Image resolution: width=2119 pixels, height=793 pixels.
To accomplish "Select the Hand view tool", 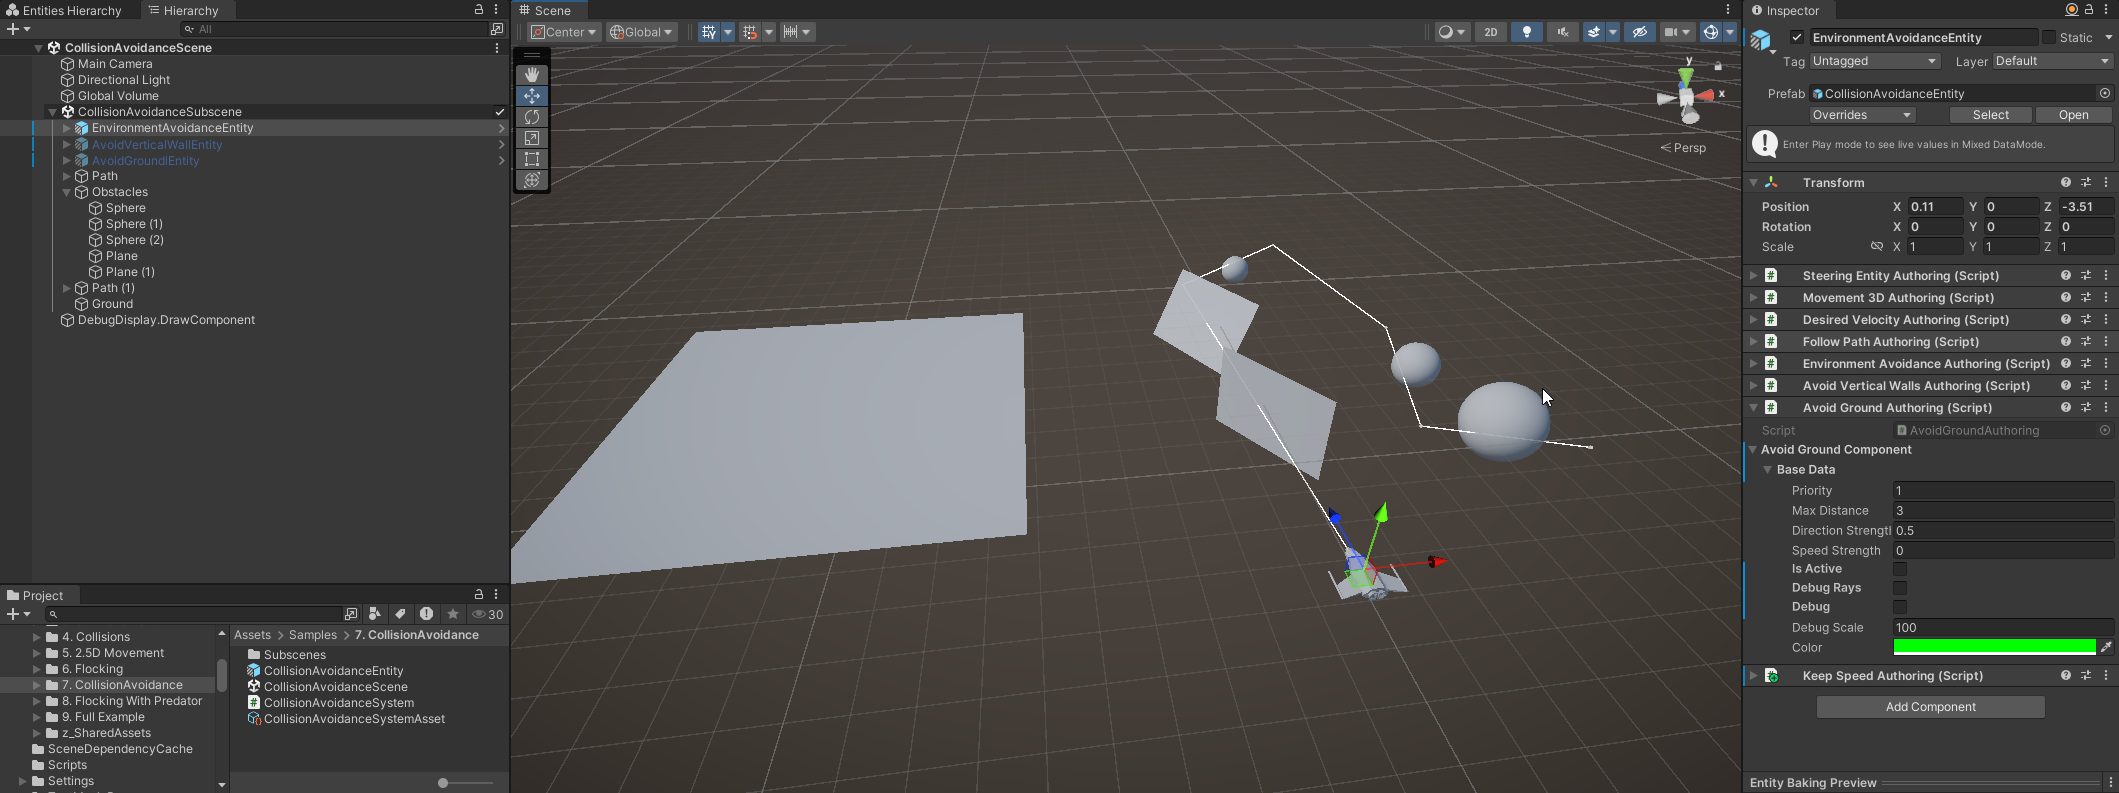I will coord(532,75).
